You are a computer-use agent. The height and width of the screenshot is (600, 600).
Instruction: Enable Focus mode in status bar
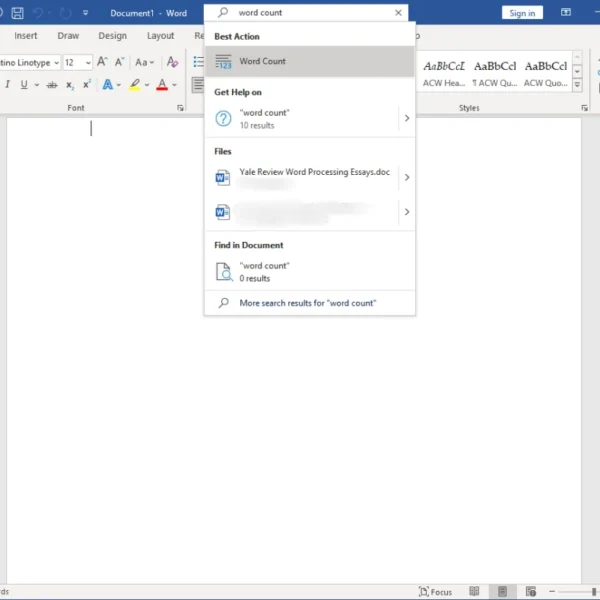click(435, 592)
